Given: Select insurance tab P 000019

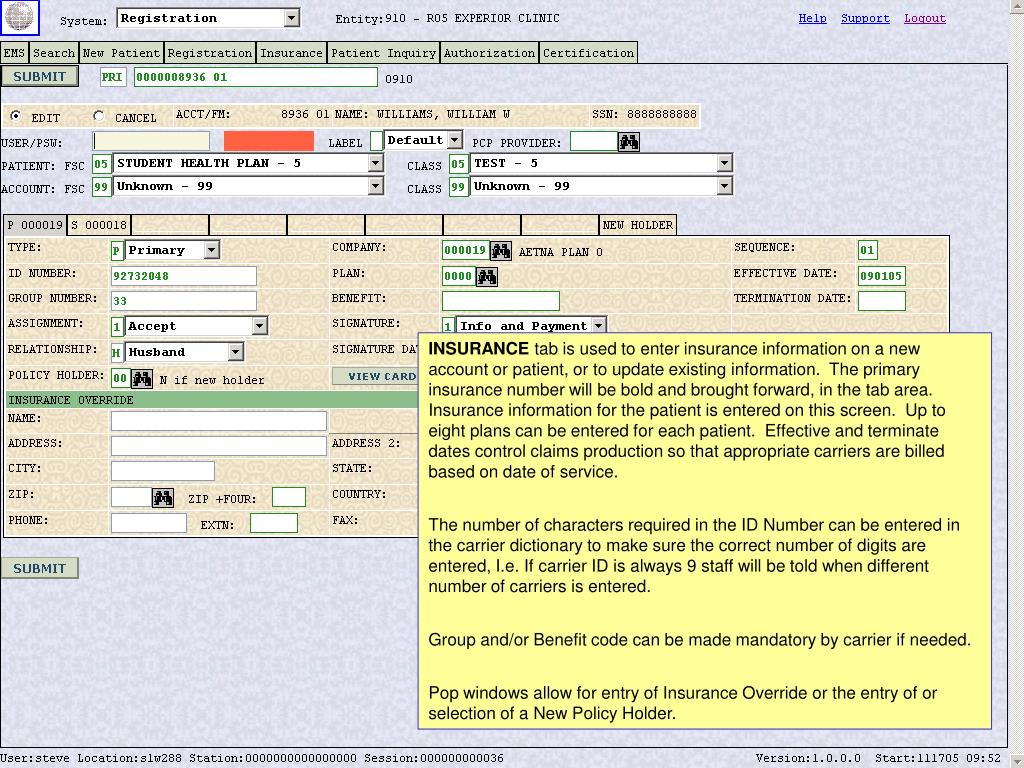Looking at the screenshot, I should (35, 225).
